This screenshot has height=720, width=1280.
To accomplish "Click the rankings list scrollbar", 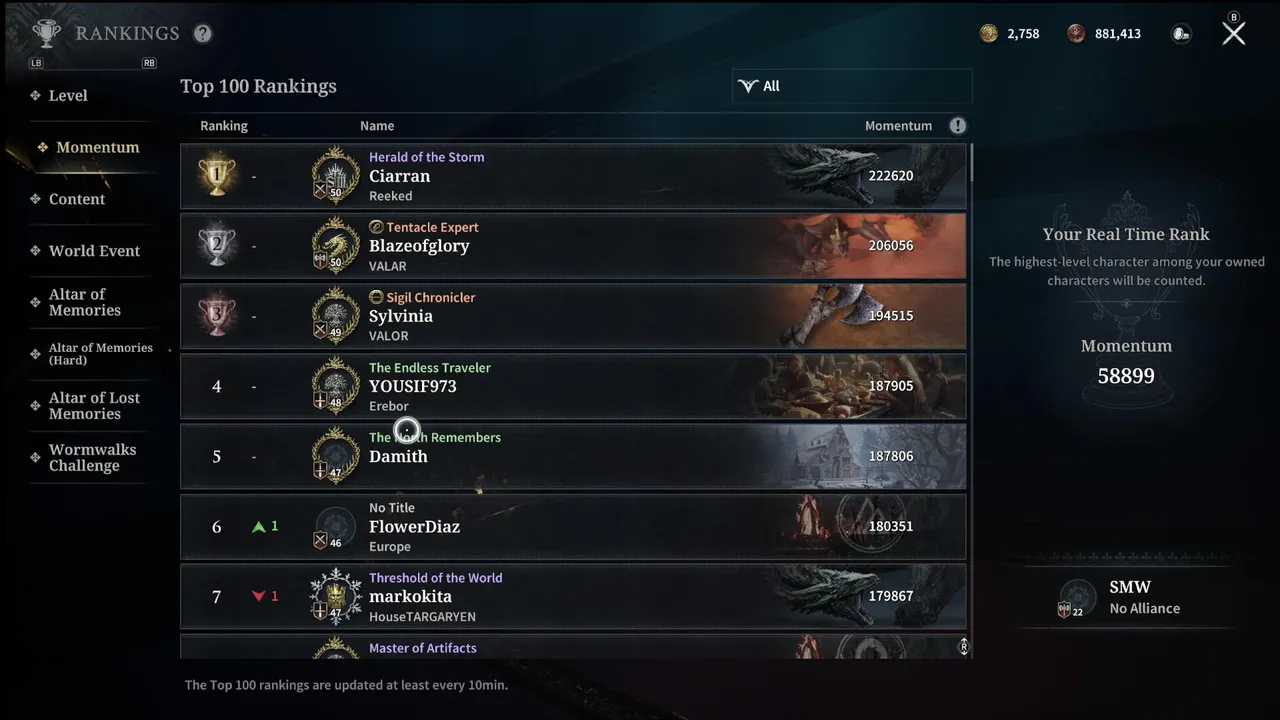I will (x=970, y=161).
